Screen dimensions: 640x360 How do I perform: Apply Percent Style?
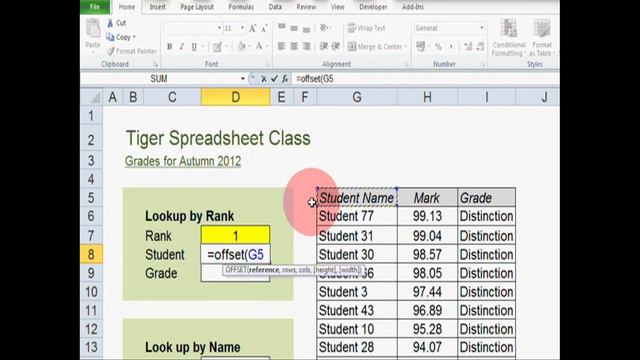tap(438, 47)
